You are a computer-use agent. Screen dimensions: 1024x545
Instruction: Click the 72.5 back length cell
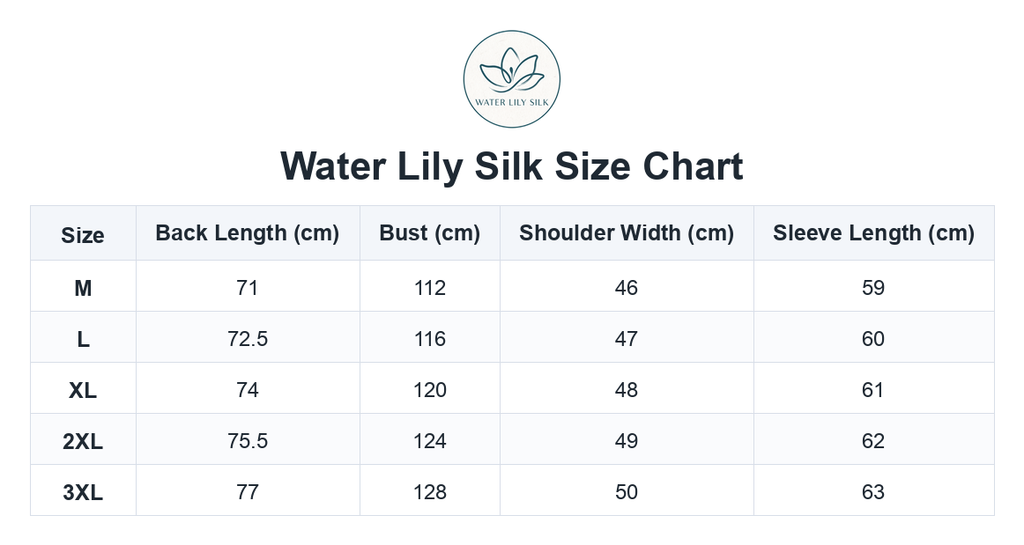pyautogui.click(x=248, y=339)
